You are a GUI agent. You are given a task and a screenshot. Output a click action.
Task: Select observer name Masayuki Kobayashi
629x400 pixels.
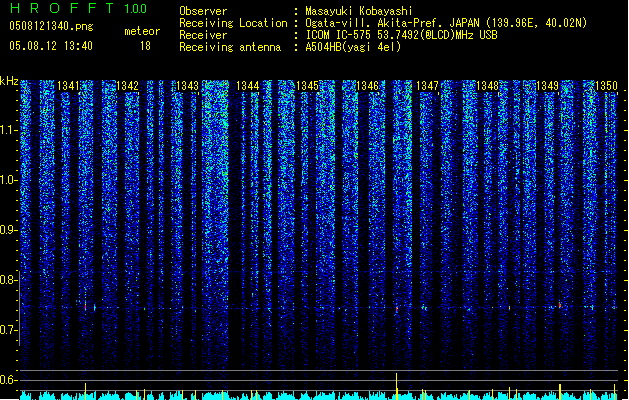(x=359, y=11)
